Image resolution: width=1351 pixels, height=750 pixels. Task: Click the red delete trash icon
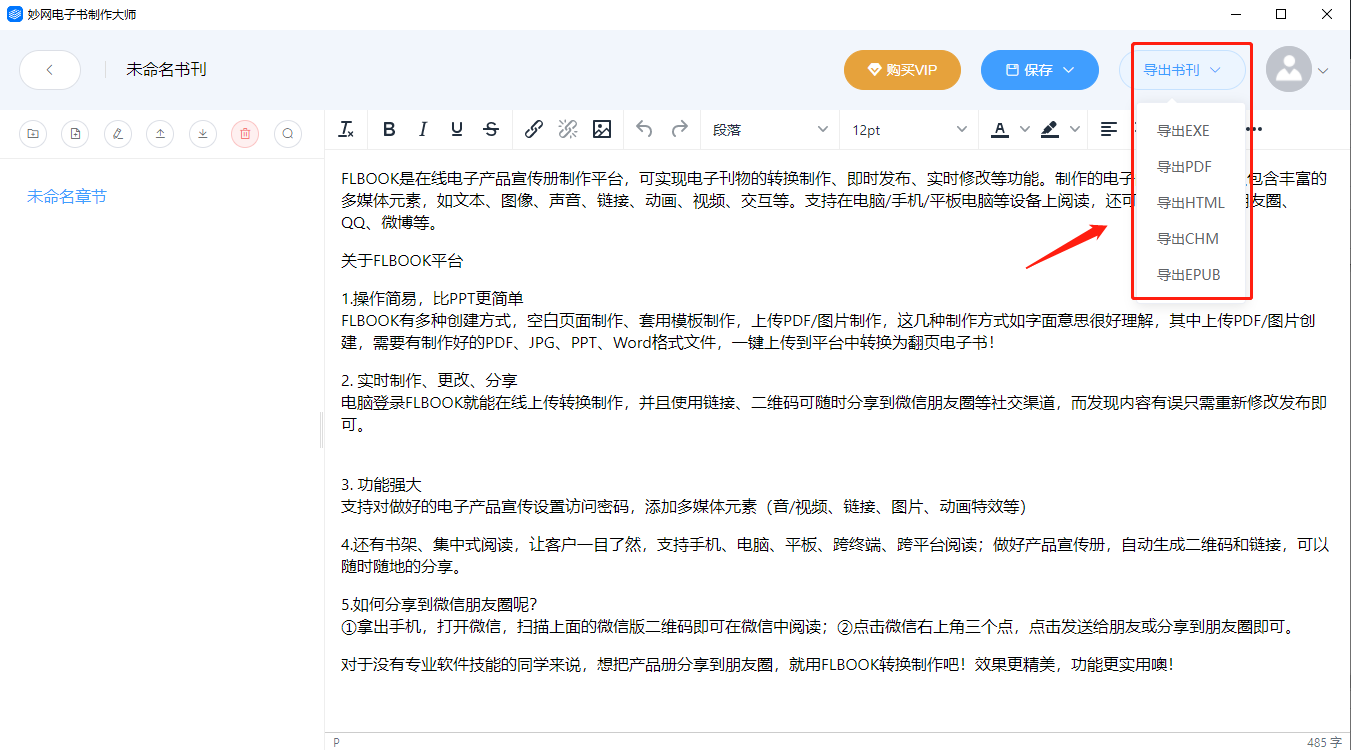245,133
